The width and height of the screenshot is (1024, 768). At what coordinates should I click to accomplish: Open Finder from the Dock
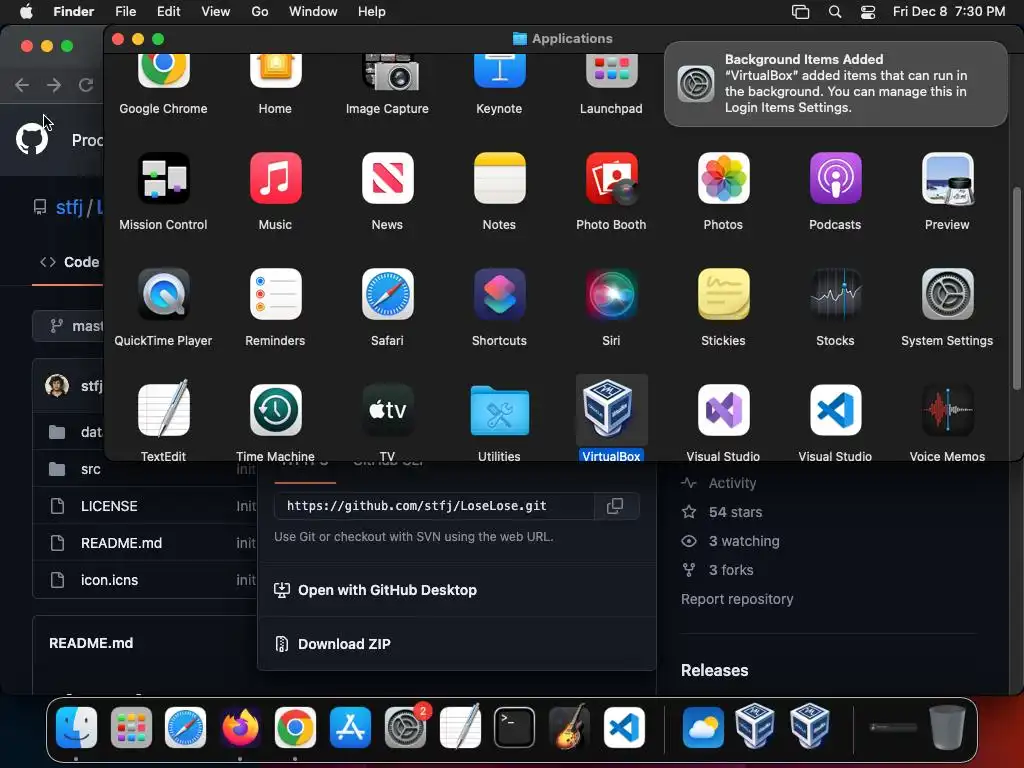coord(76,727)
